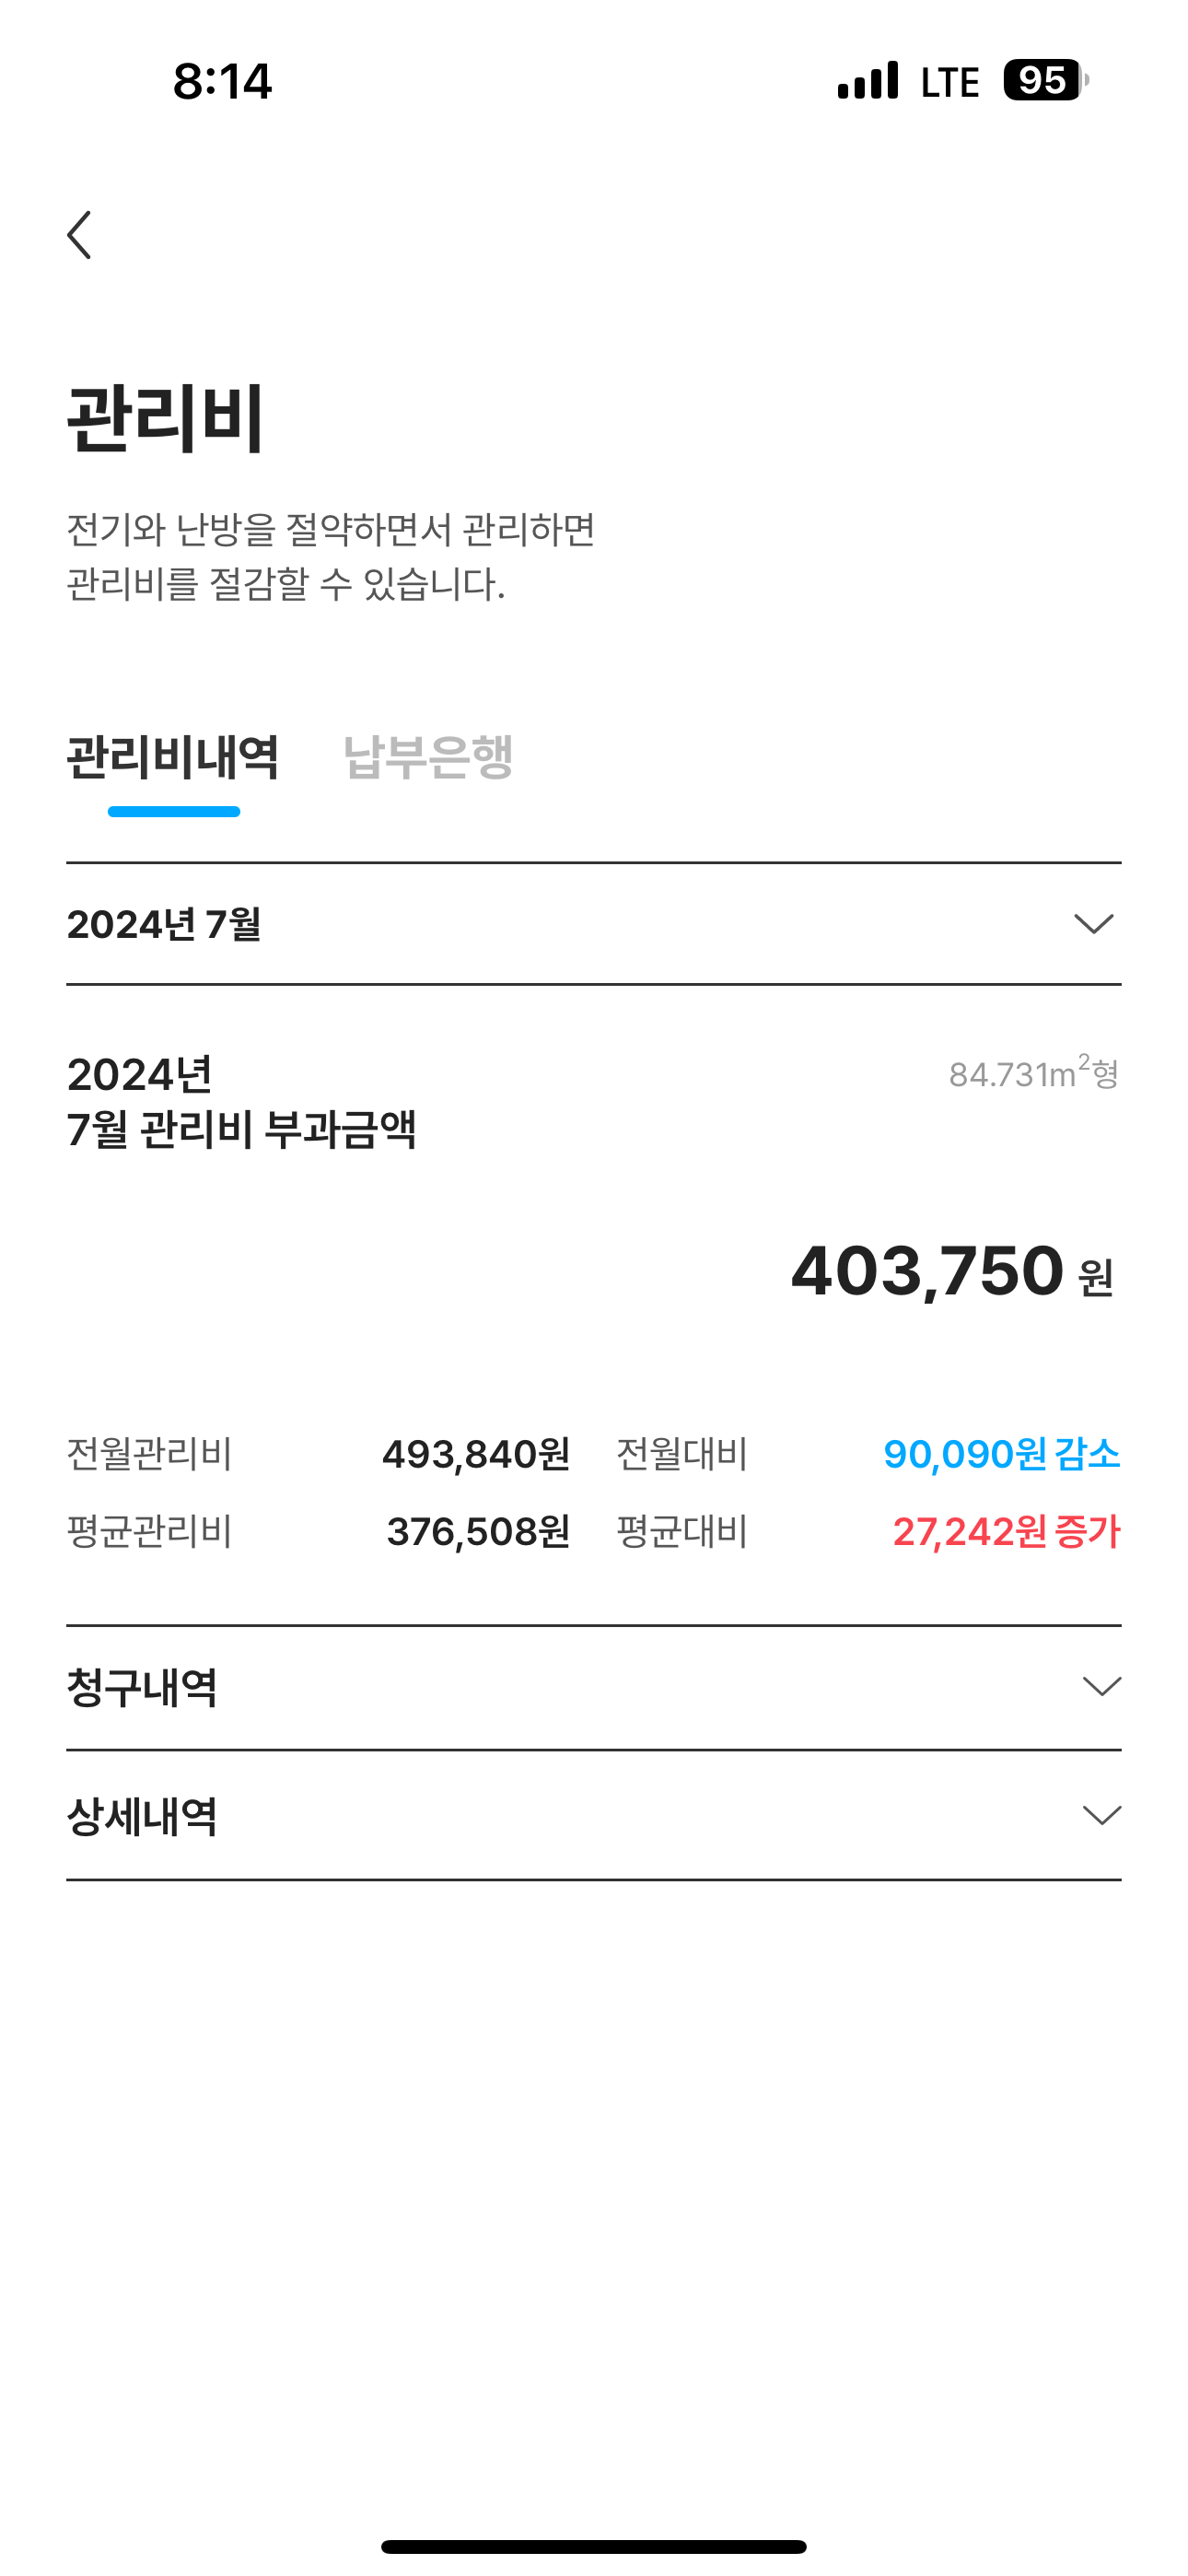Viewport: 1188px width, 2576px height.
Task: Tap the back arrow icon
Action: (x=80, y=235)
